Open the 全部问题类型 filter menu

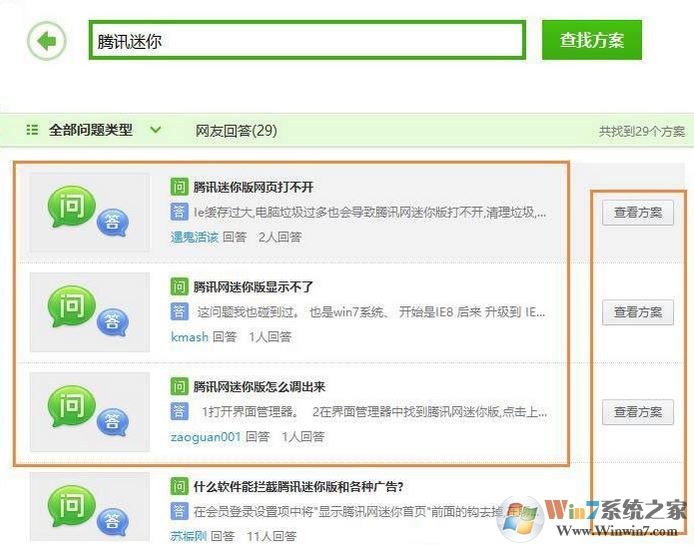pyautogui.click(x=90, y=130)
